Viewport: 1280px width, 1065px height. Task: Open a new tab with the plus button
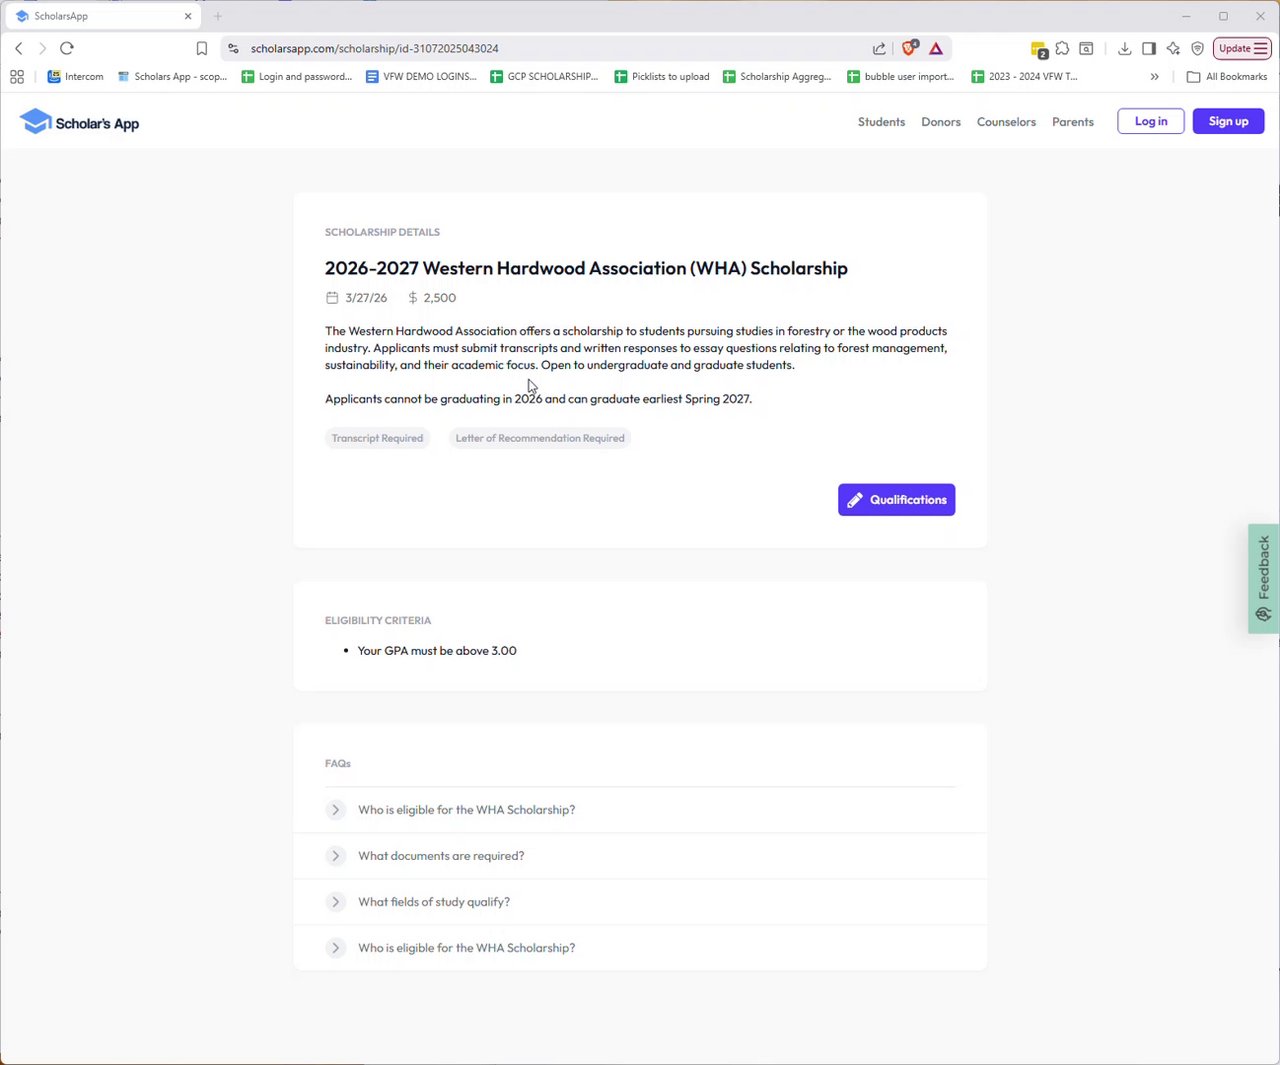[x=217, y=16]
